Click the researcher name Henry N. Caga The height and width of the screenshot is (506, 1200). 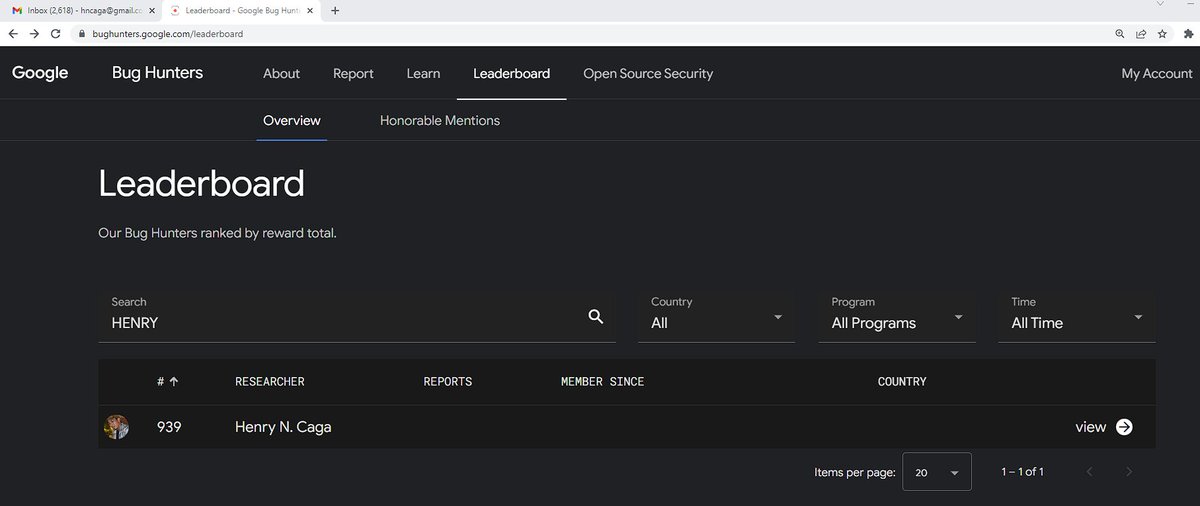283,427
